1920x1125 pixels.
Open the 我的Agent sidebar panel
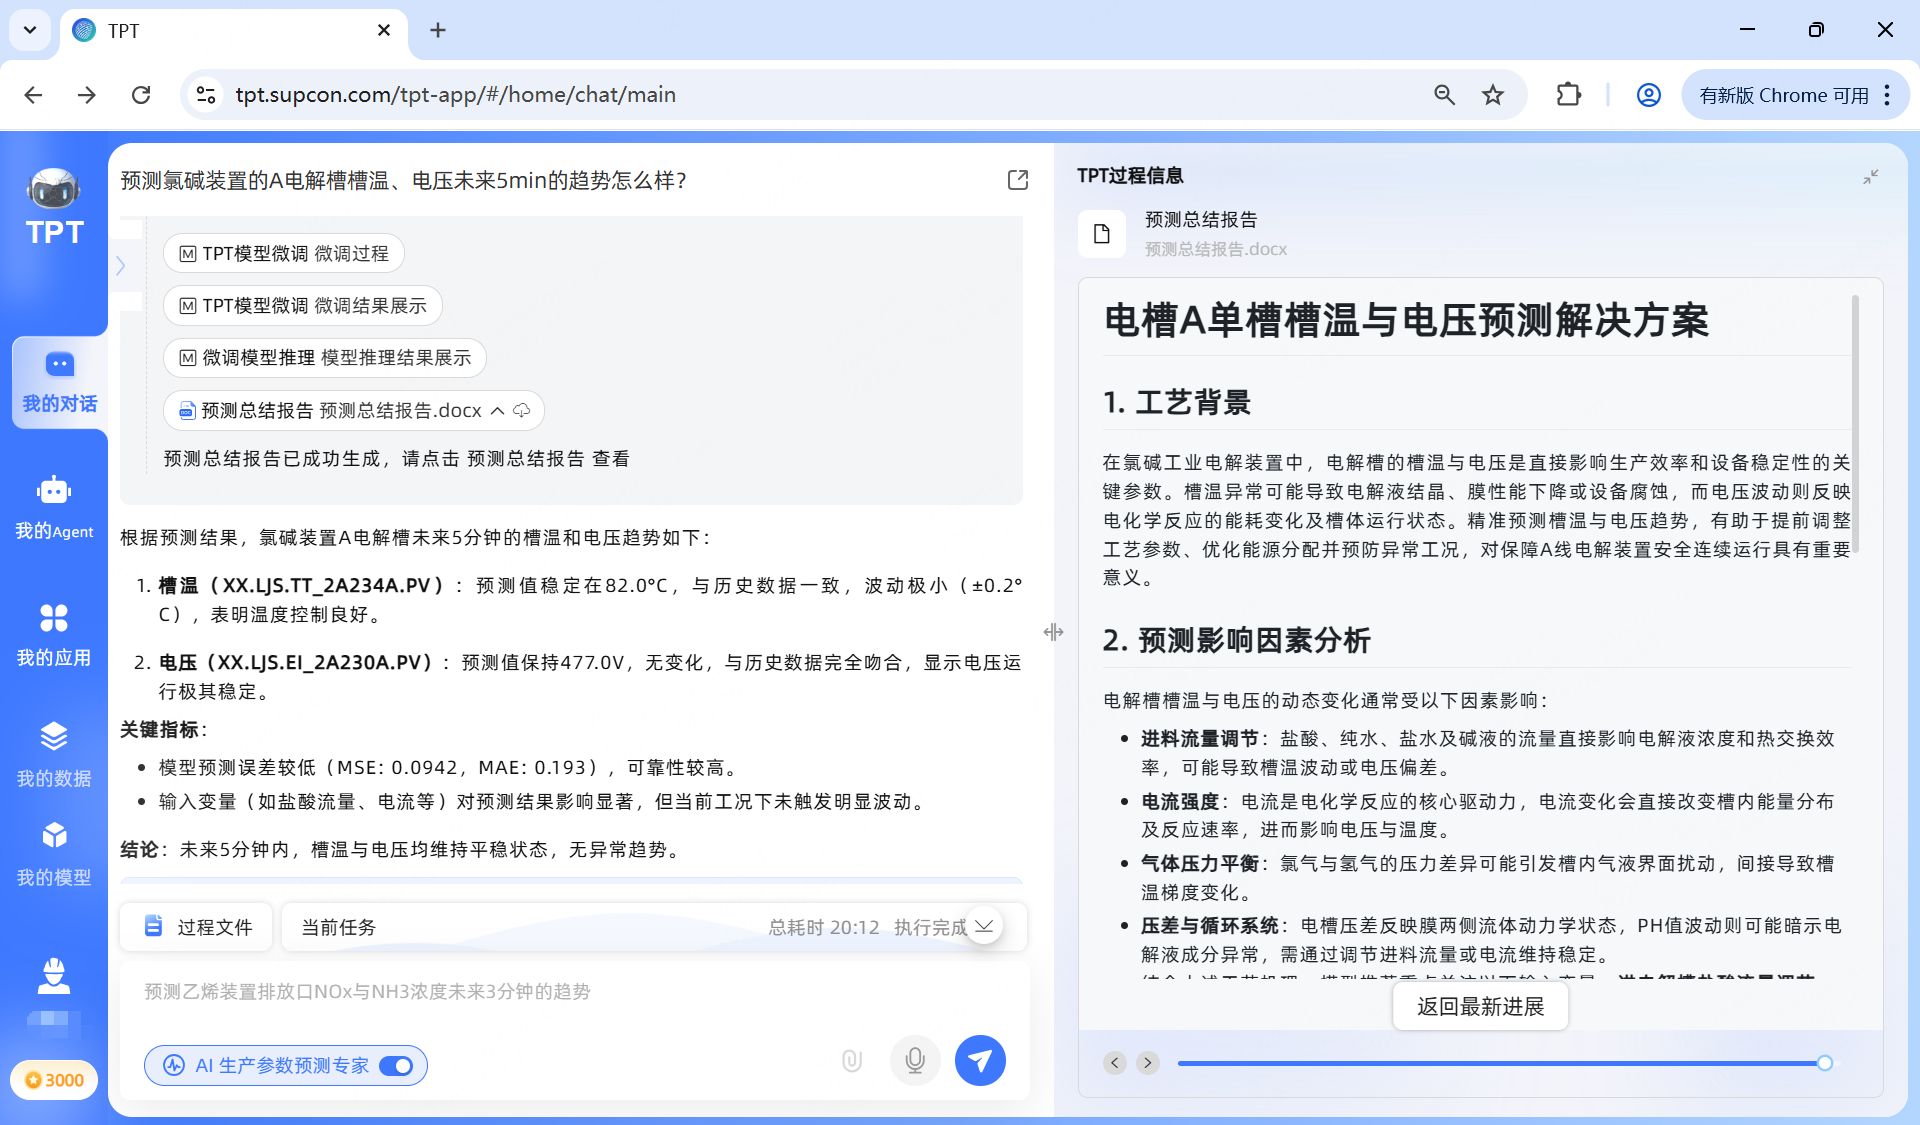(54, 505)
